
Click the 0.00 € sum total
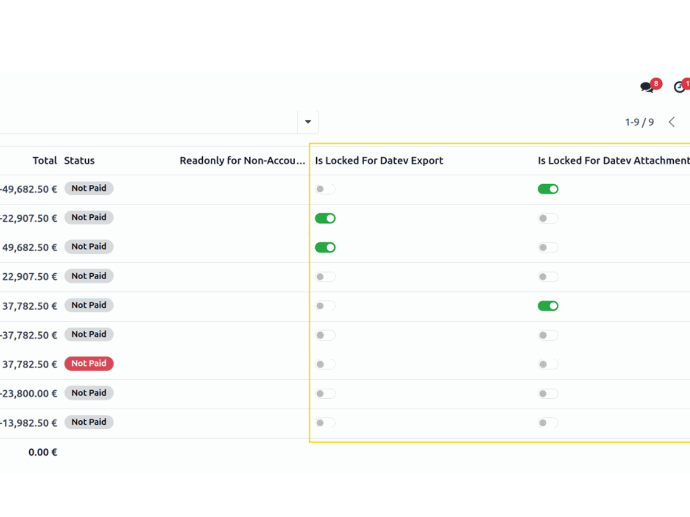43,452
